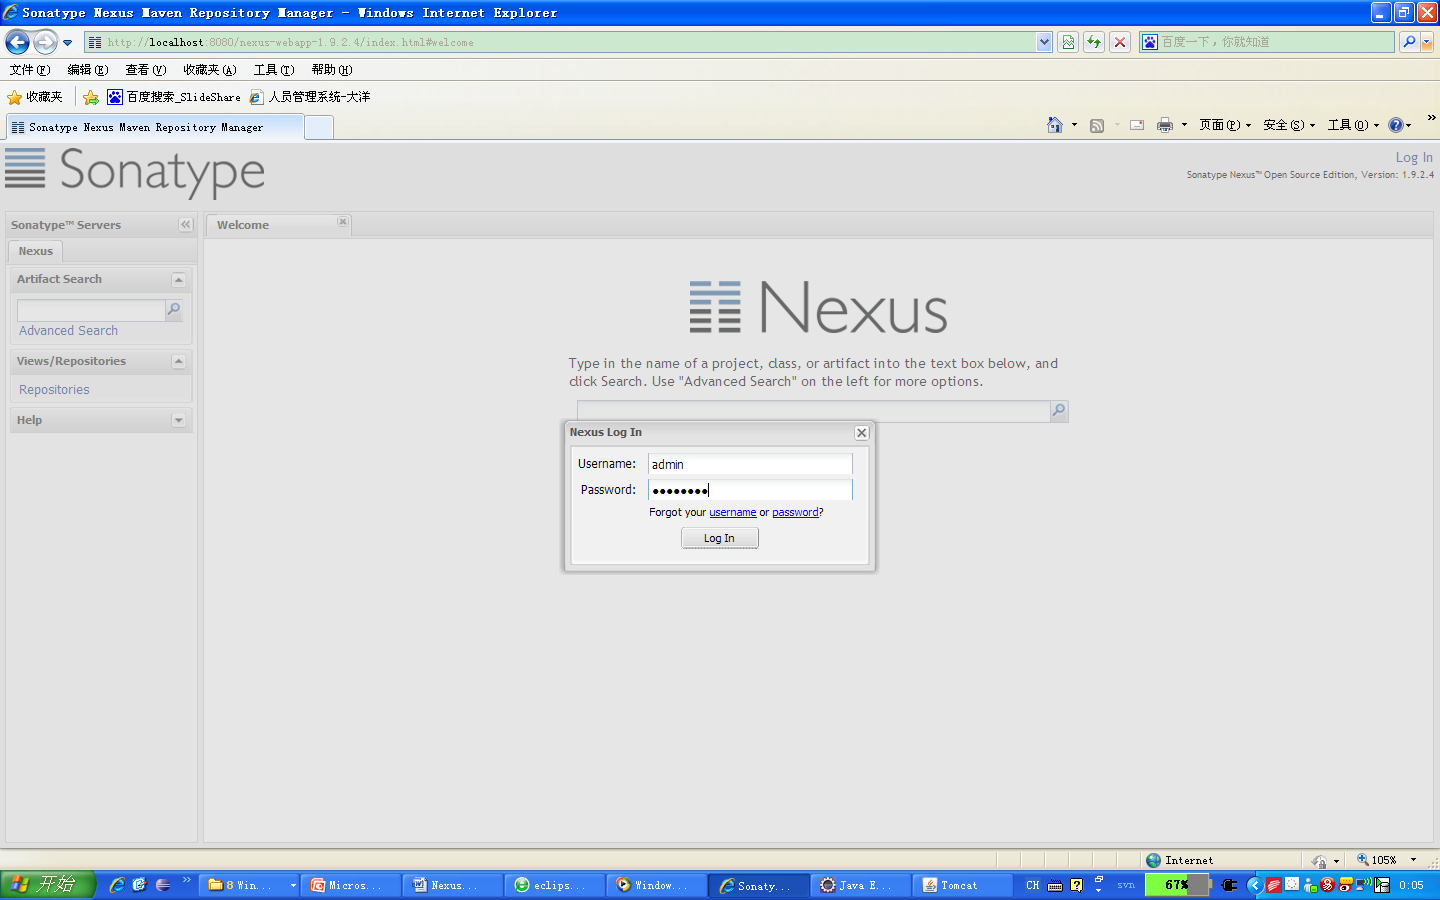This screenshot has width=1440, height=900.
Task: Open the Home button dropdown arrow
Action: coord(1074,125)
